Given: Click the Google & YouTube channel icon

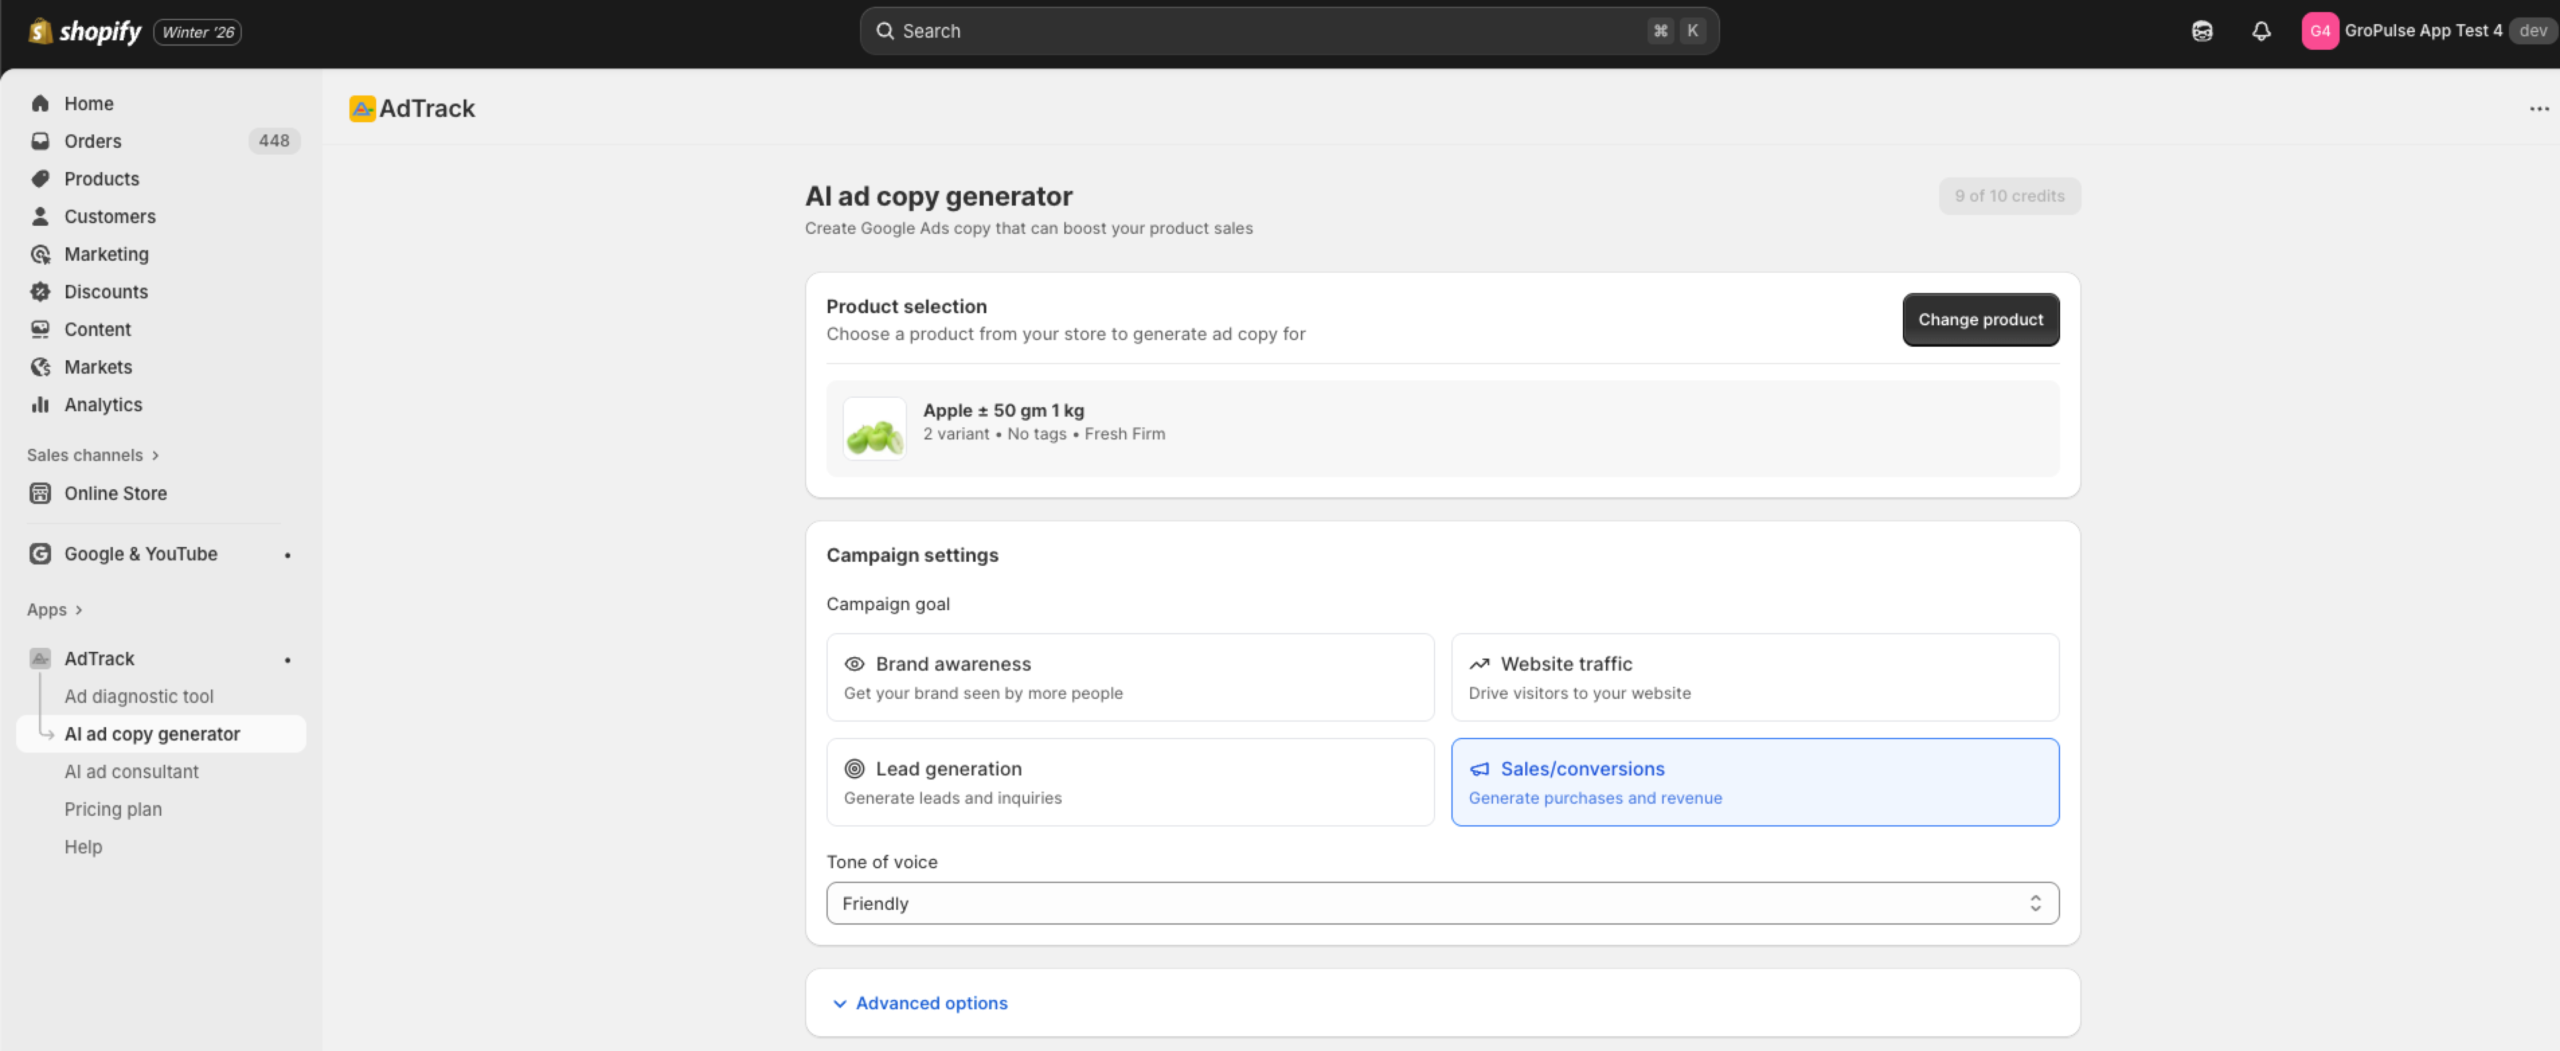Looking at the screenshot, I should (40, 553).
